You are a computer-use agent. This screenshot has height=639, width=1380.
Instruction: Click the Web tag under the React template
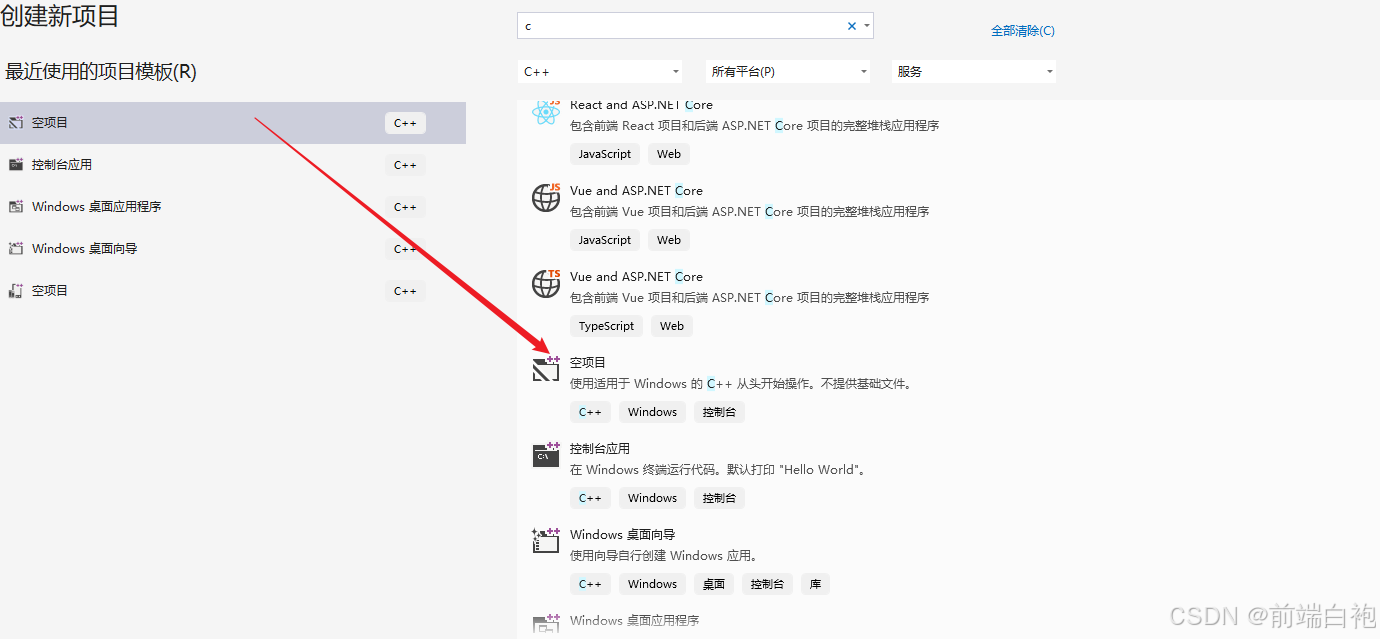coord(669,154)
